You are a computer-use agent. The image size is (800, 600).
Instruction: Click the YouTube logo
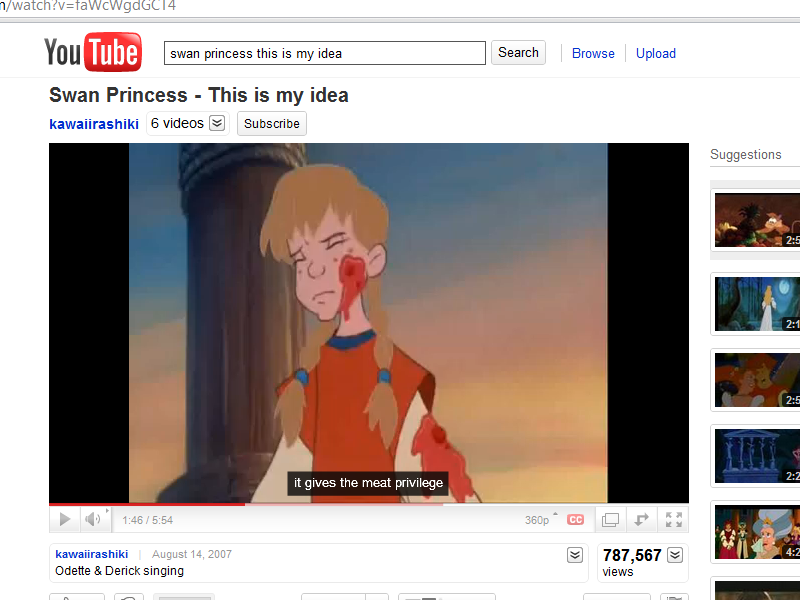(93, 52)
